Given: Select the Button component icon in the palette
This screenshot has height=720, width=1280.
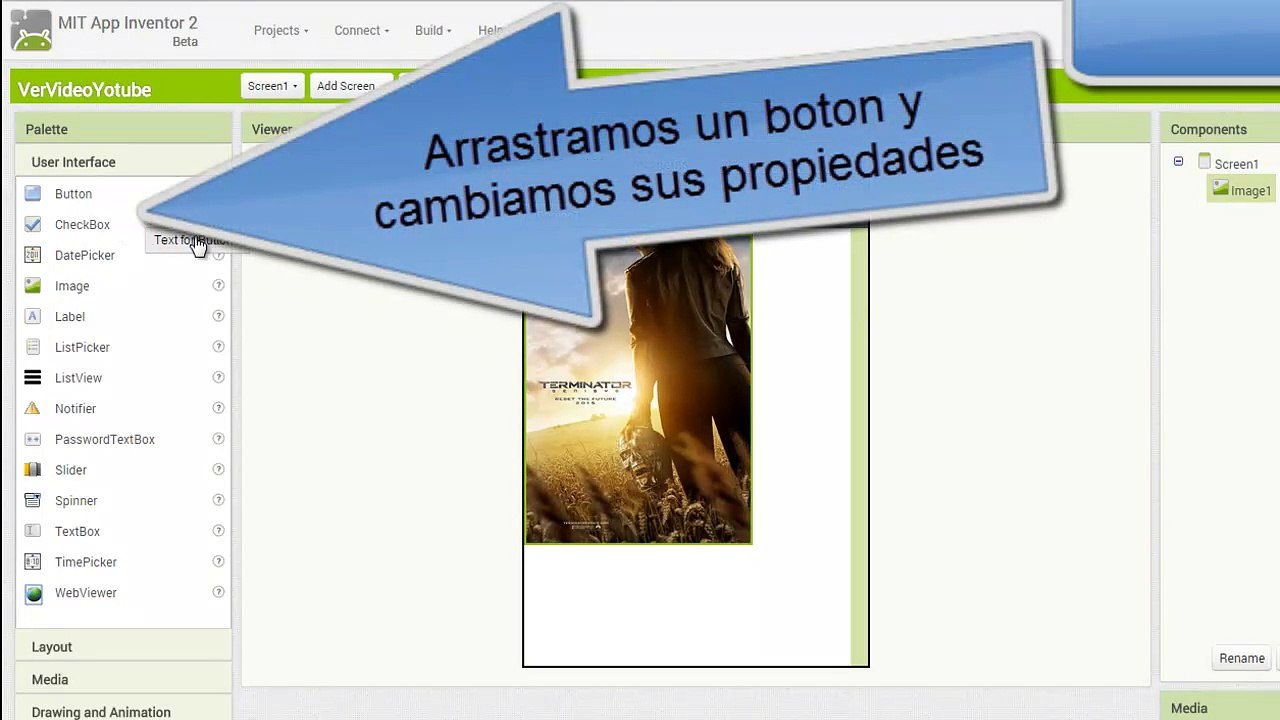Looking at the screenshot, I should (x=33, y=194).
